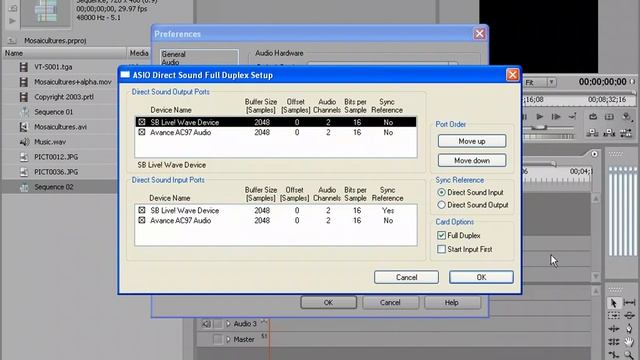640x360 pixels.
Task: Click OK in Preferences window
Action: (328, 302)
